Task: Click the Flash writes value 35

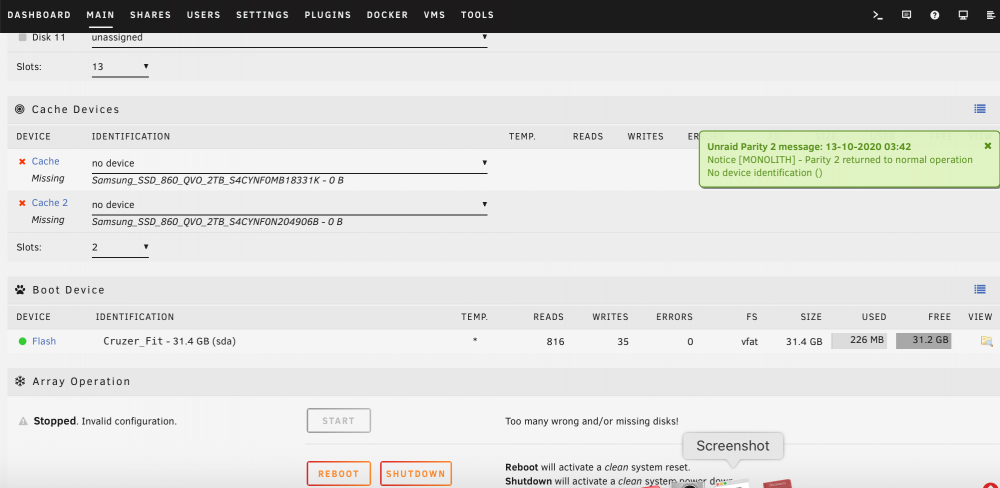Action: (x=622, y=341)
